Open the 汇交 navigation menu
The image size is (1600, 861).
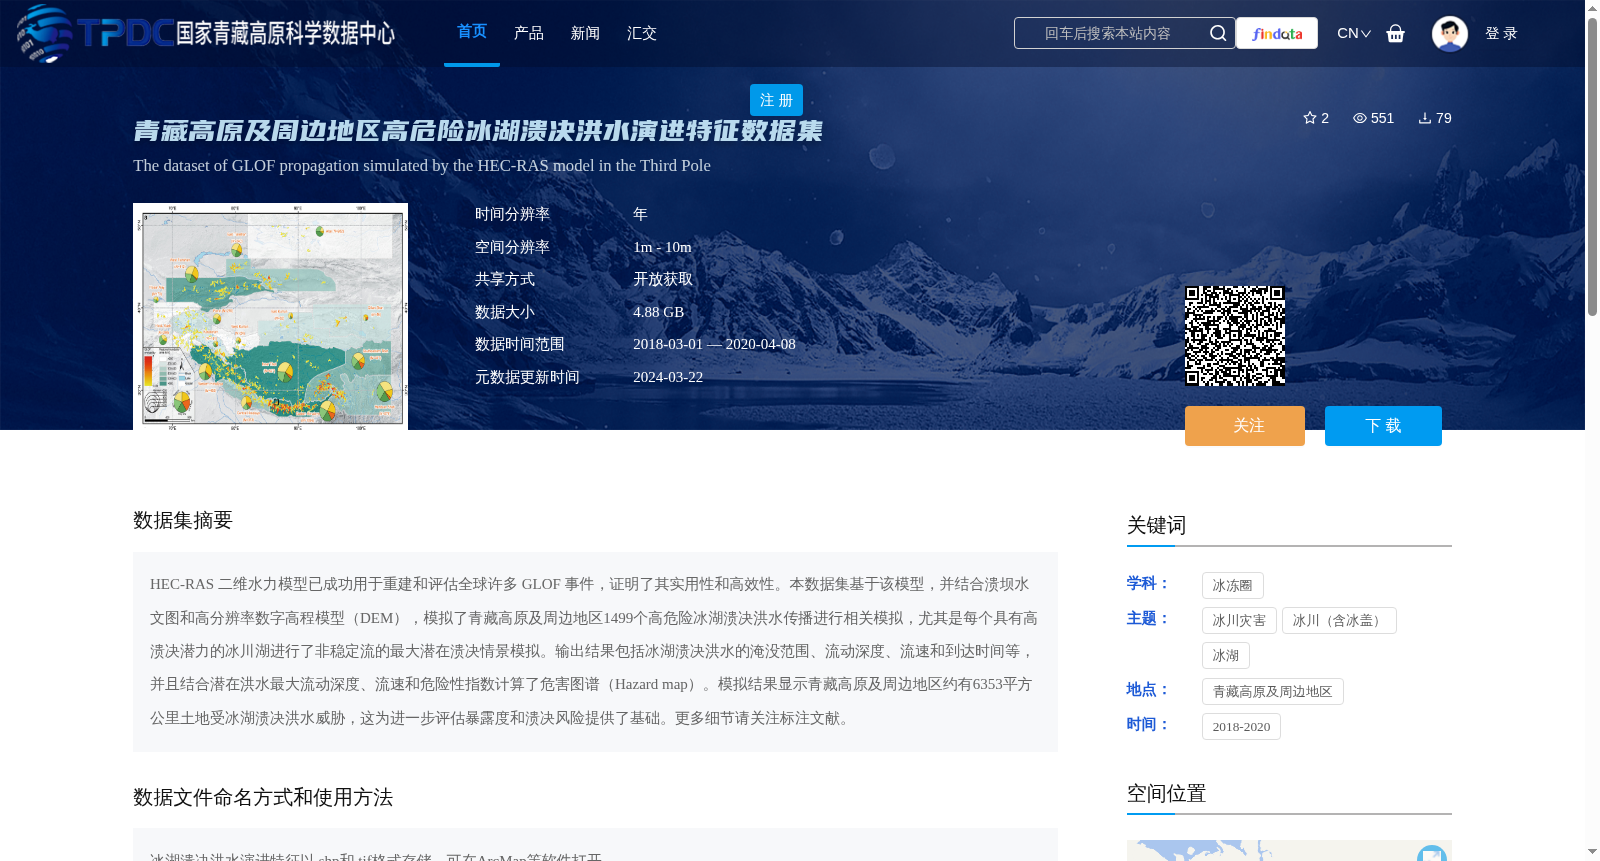pos(642,33)
